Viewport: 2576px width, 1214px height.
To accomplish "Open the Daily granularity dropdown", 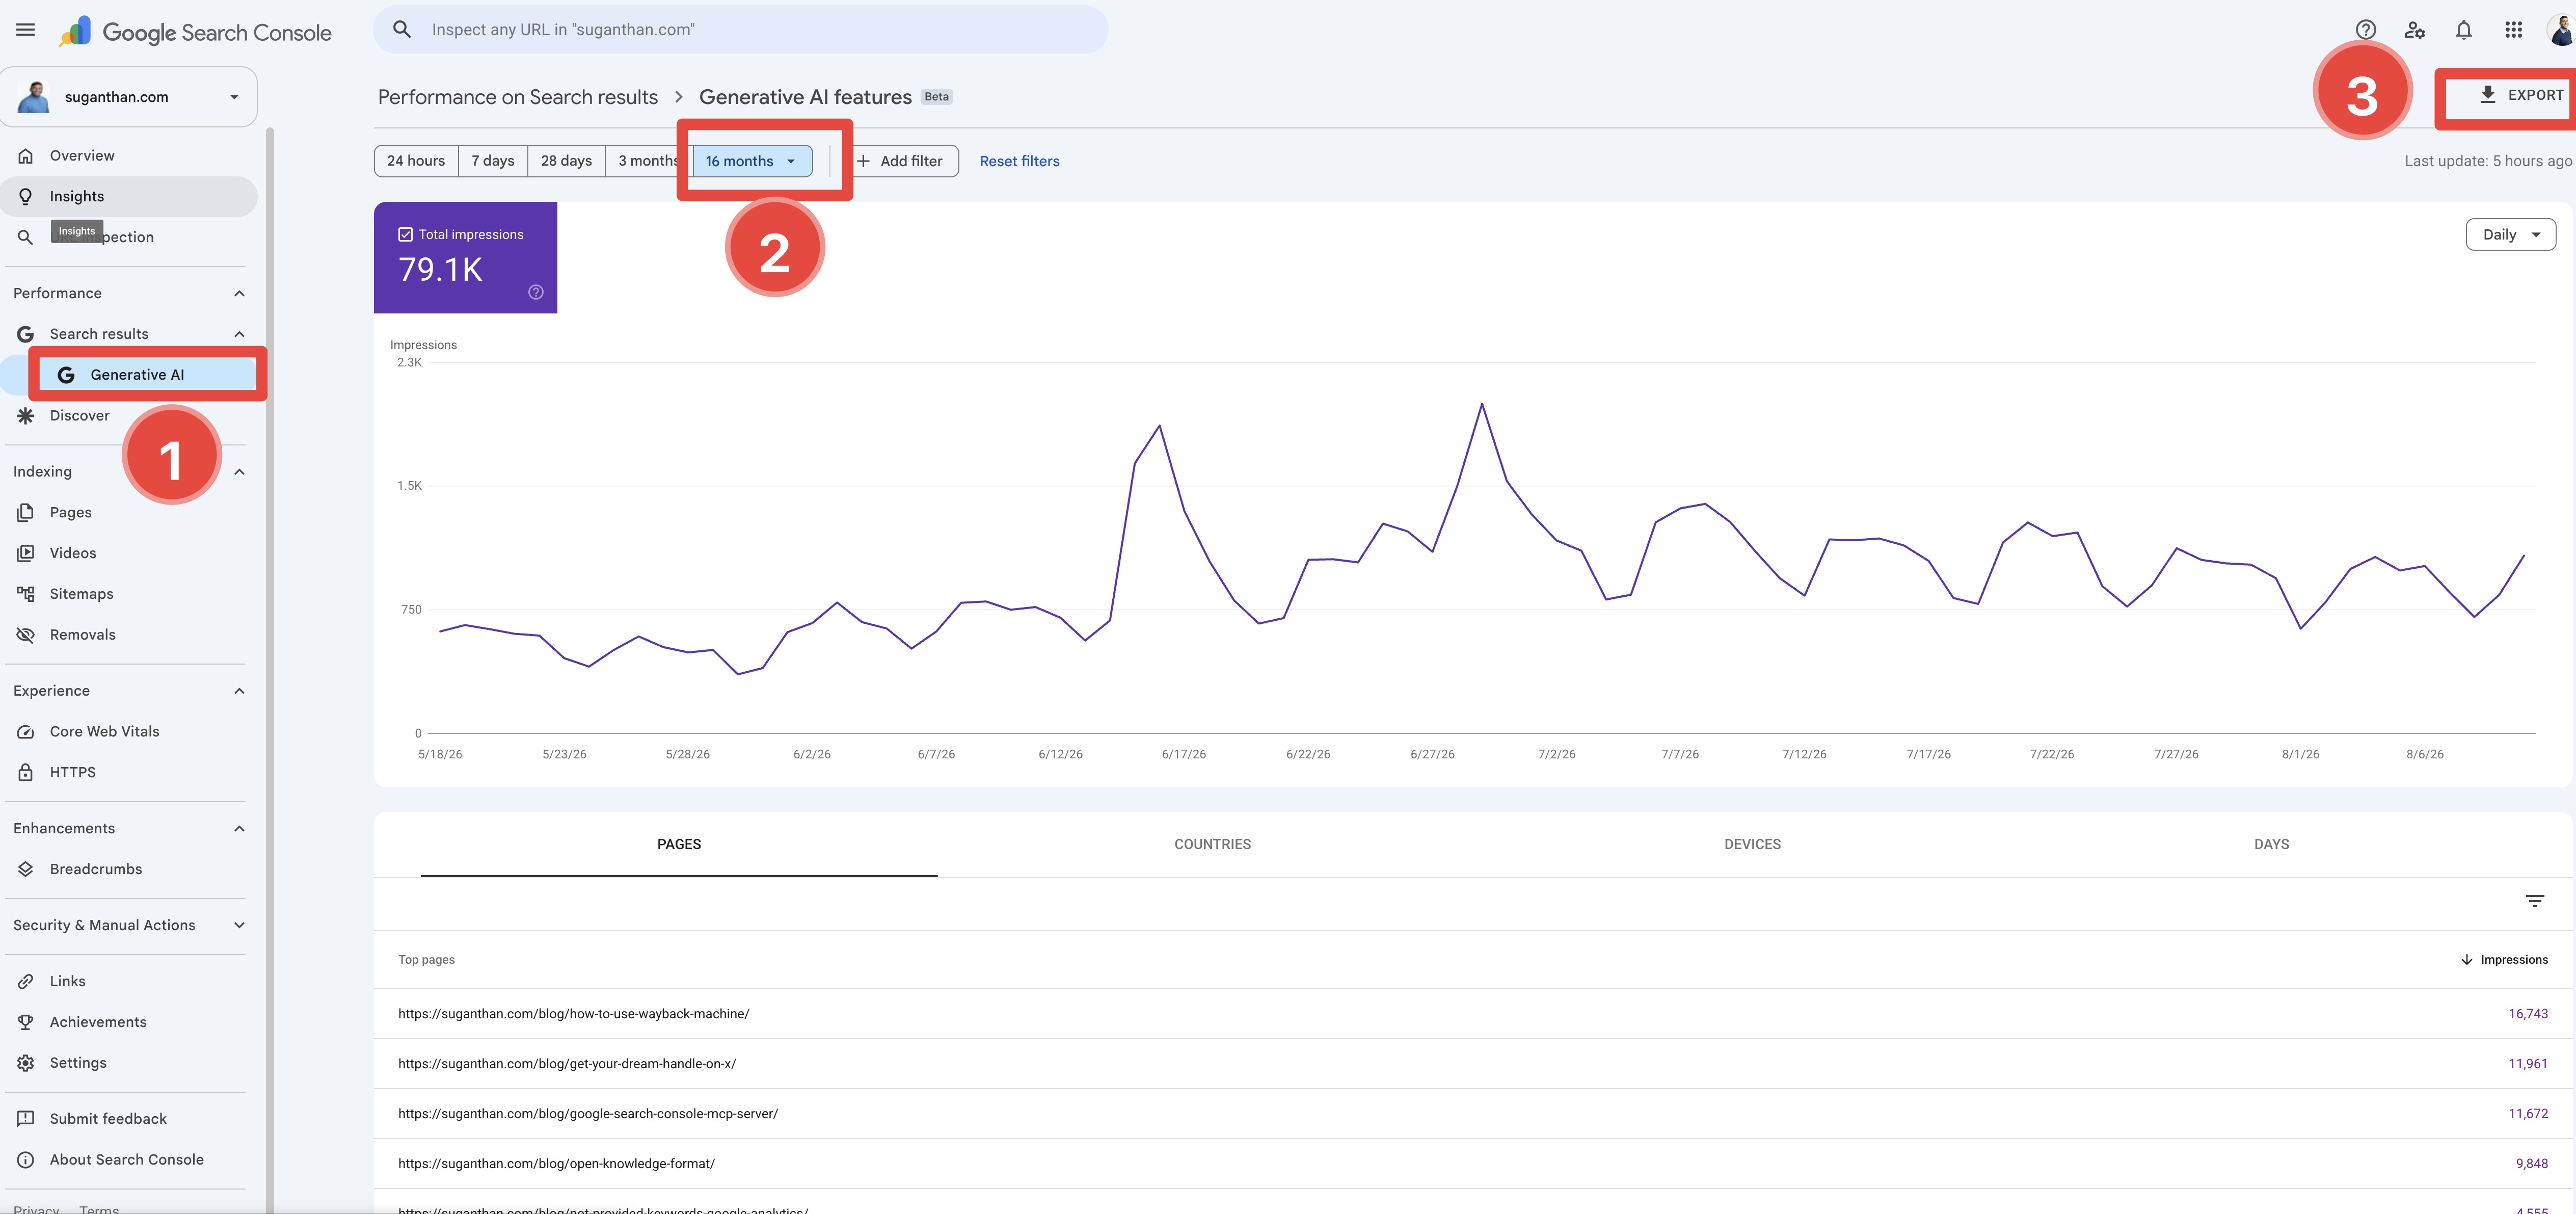I will coord(2510,234).
